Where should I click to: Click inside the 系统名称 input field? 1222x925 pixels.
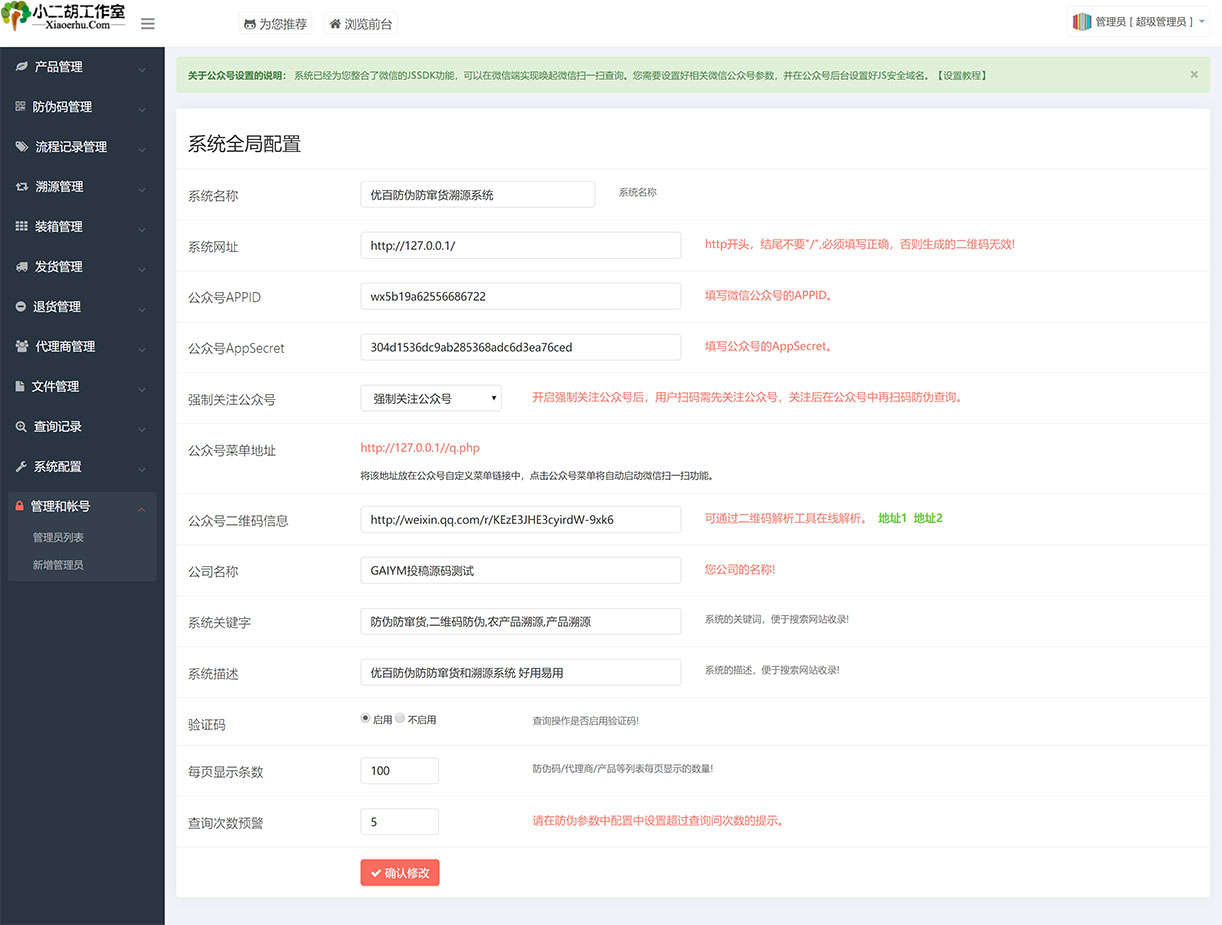[x=477, y=194]
